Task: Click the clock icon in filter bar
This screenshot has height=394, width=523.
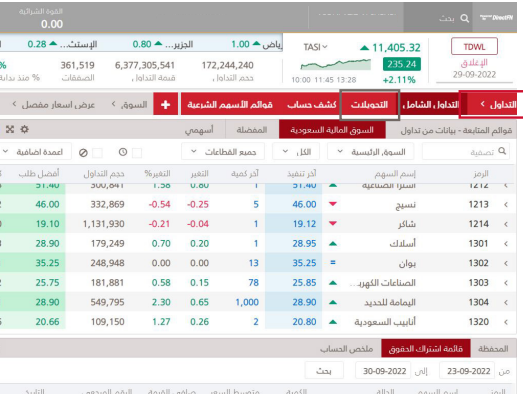Action: [x=123, y=152]
